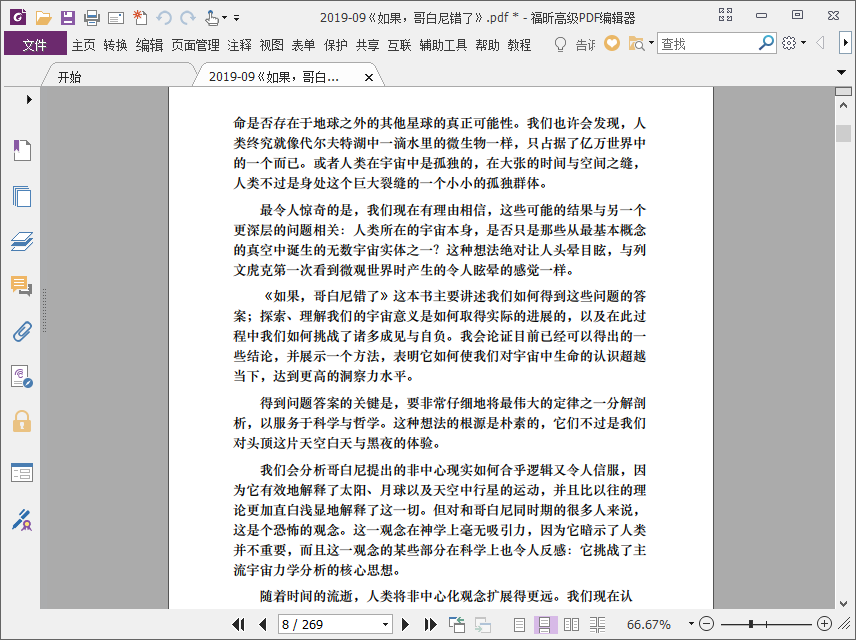The image size is (856, 640).
Task: Expand the left navigation panel arrow
Action: click(29, 99)
